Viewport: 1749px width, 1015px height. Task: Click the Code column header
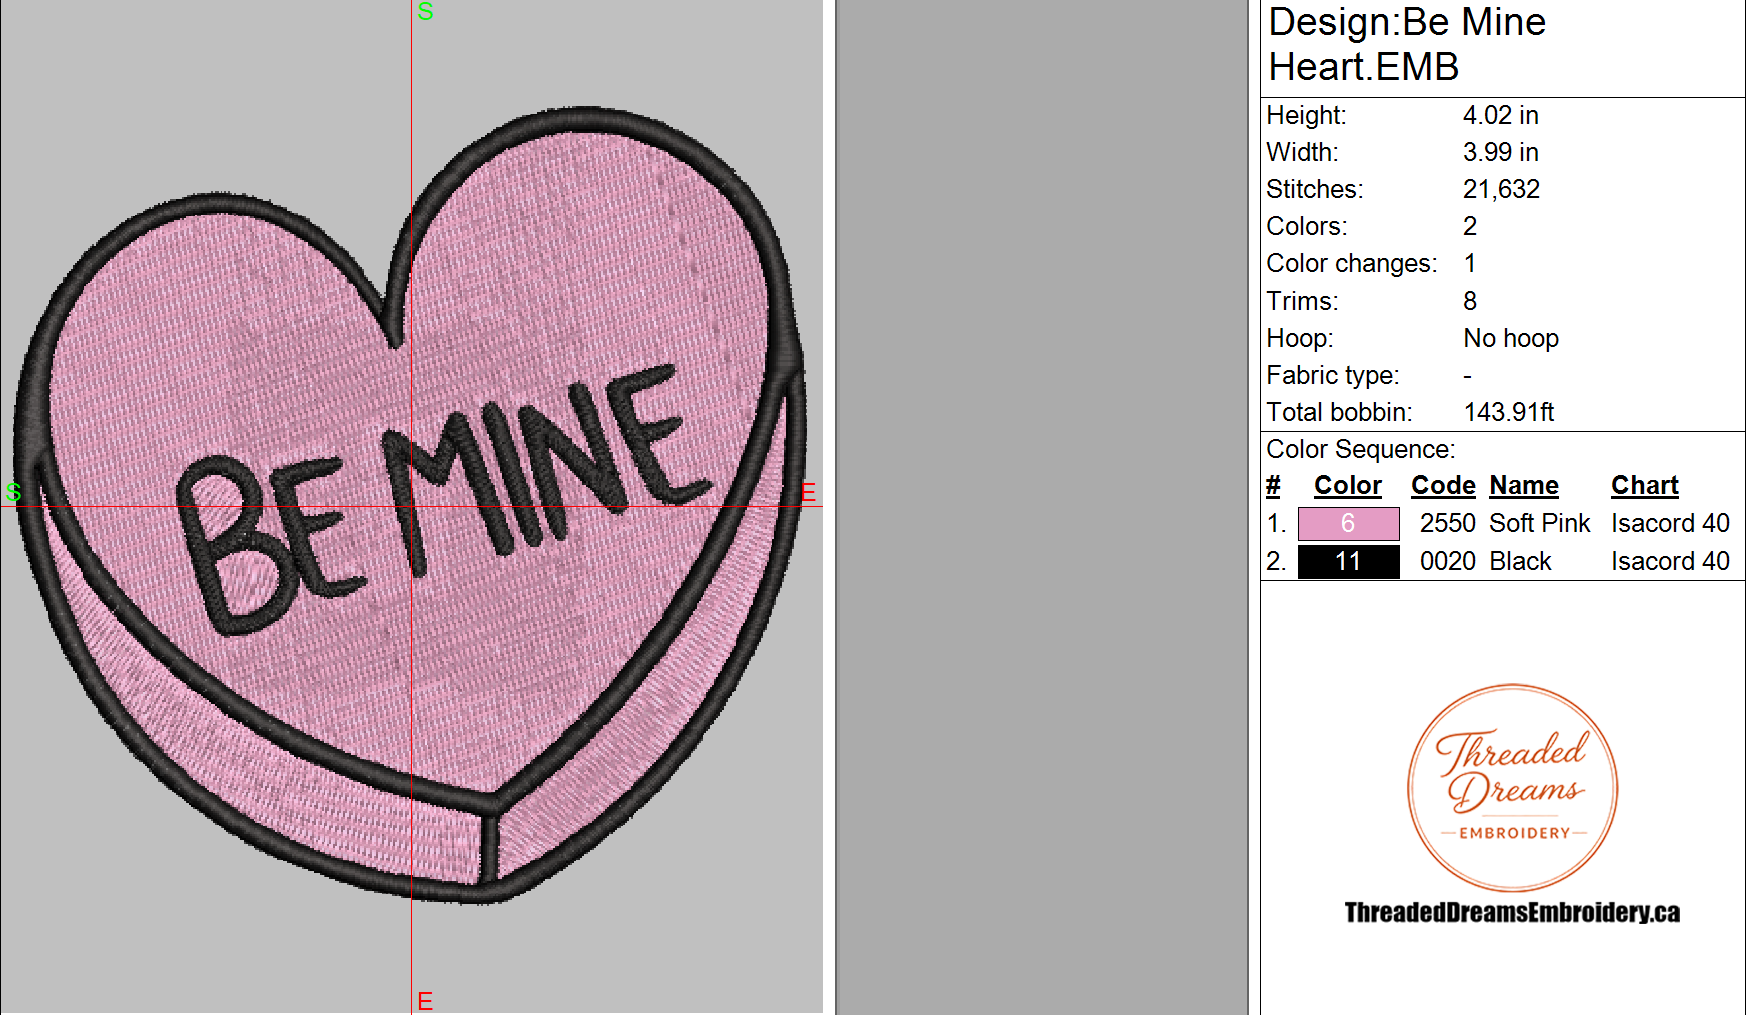(x=1443, y=485)
